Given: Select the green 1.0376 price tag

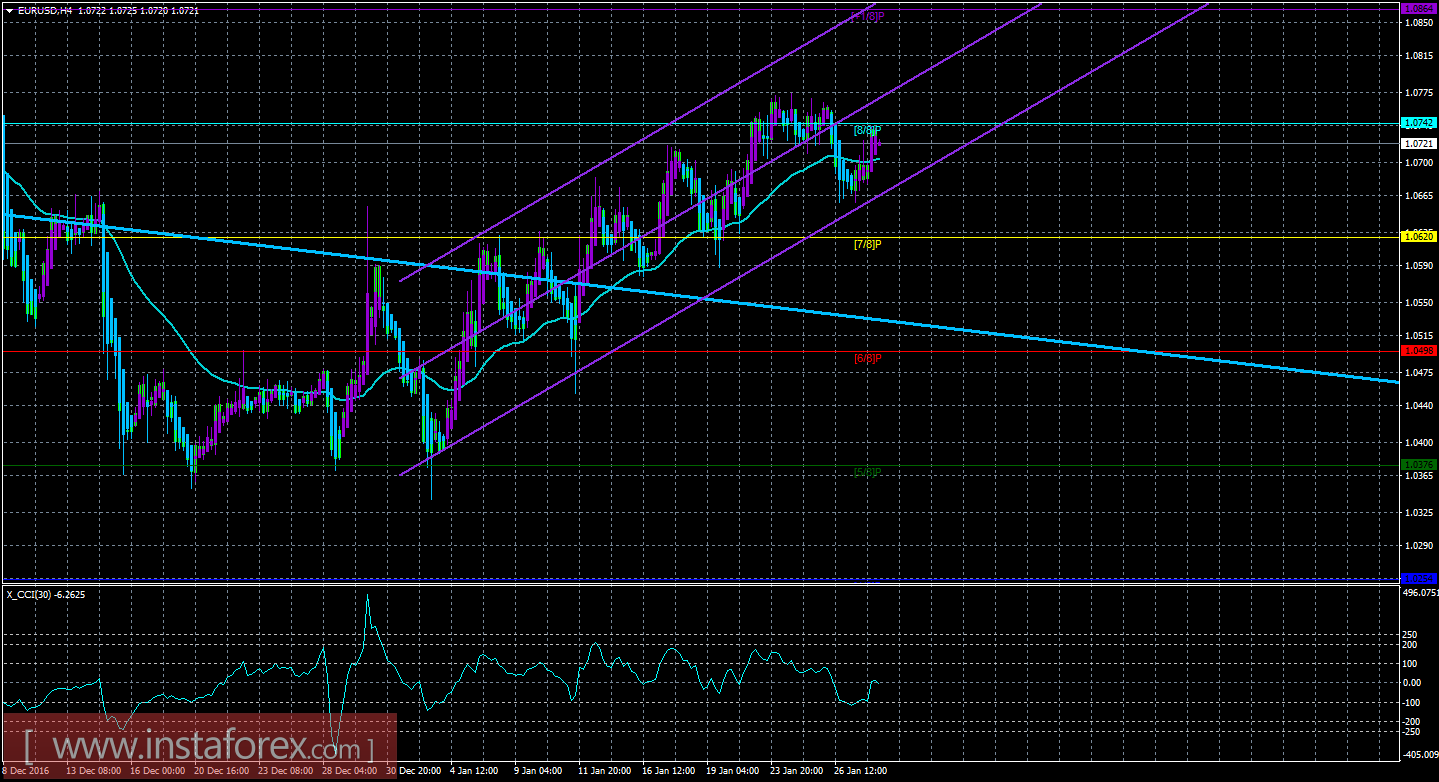Looking at the screenshot, I should click(x=1419, y=464).
